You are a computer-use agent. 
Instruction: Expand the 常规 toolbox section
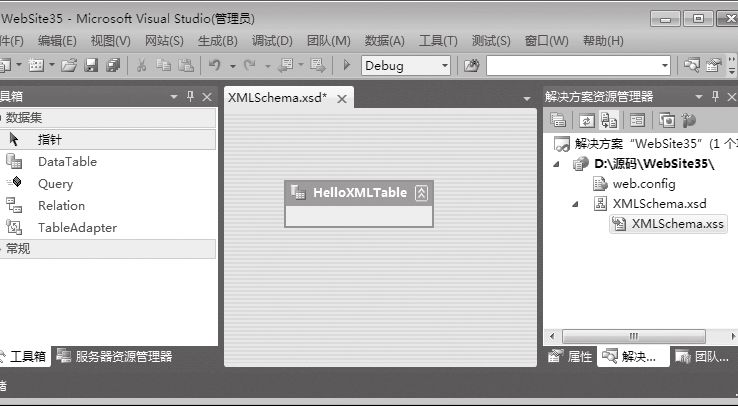pos(108,249)
